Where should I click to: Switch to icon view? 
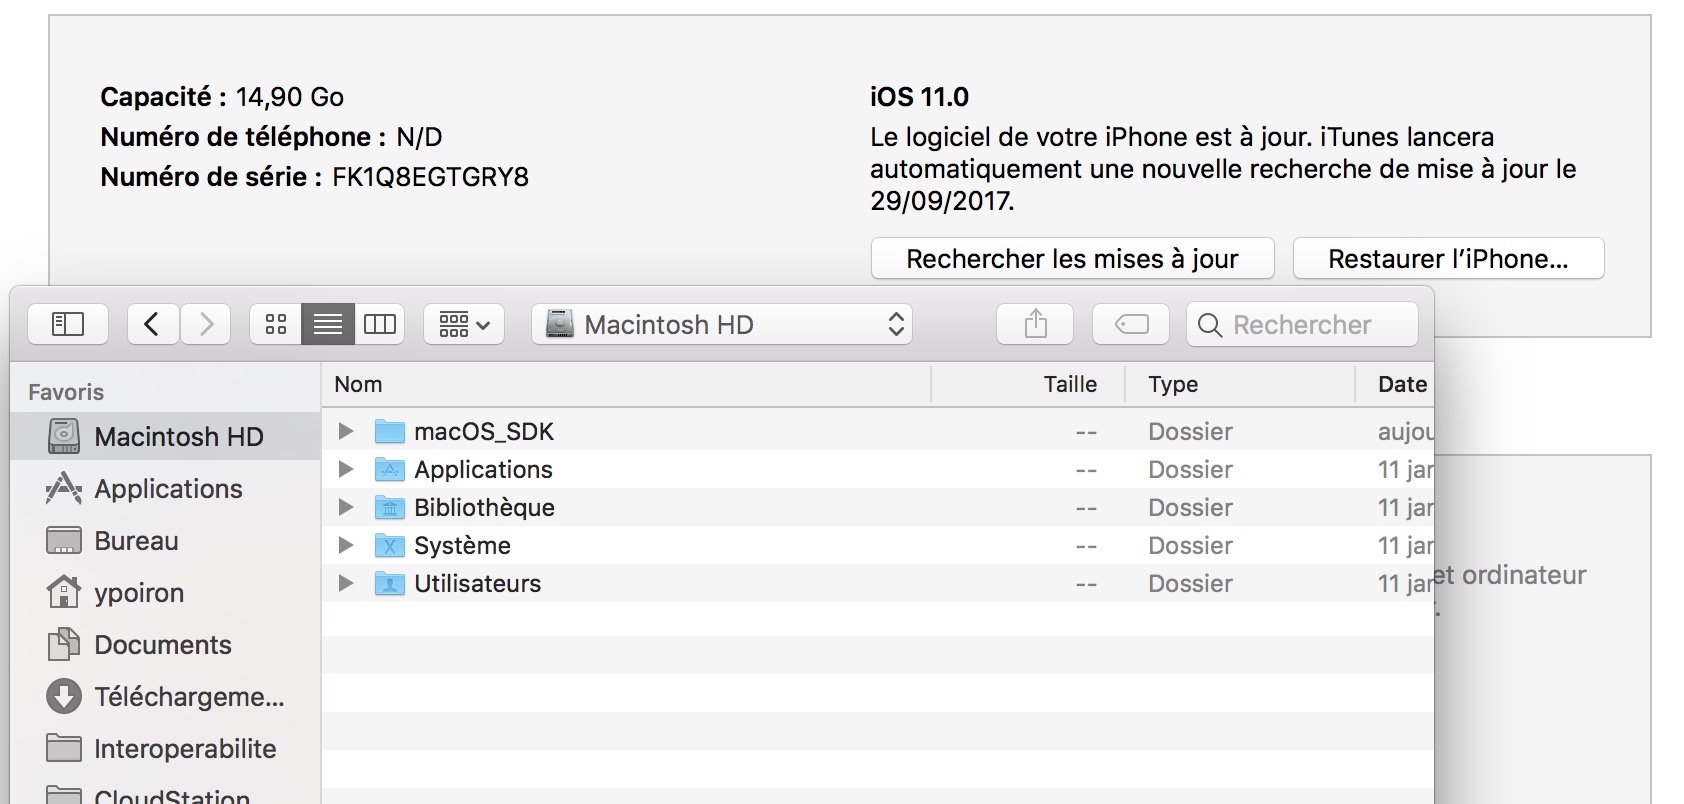click(x=276, y=324)
